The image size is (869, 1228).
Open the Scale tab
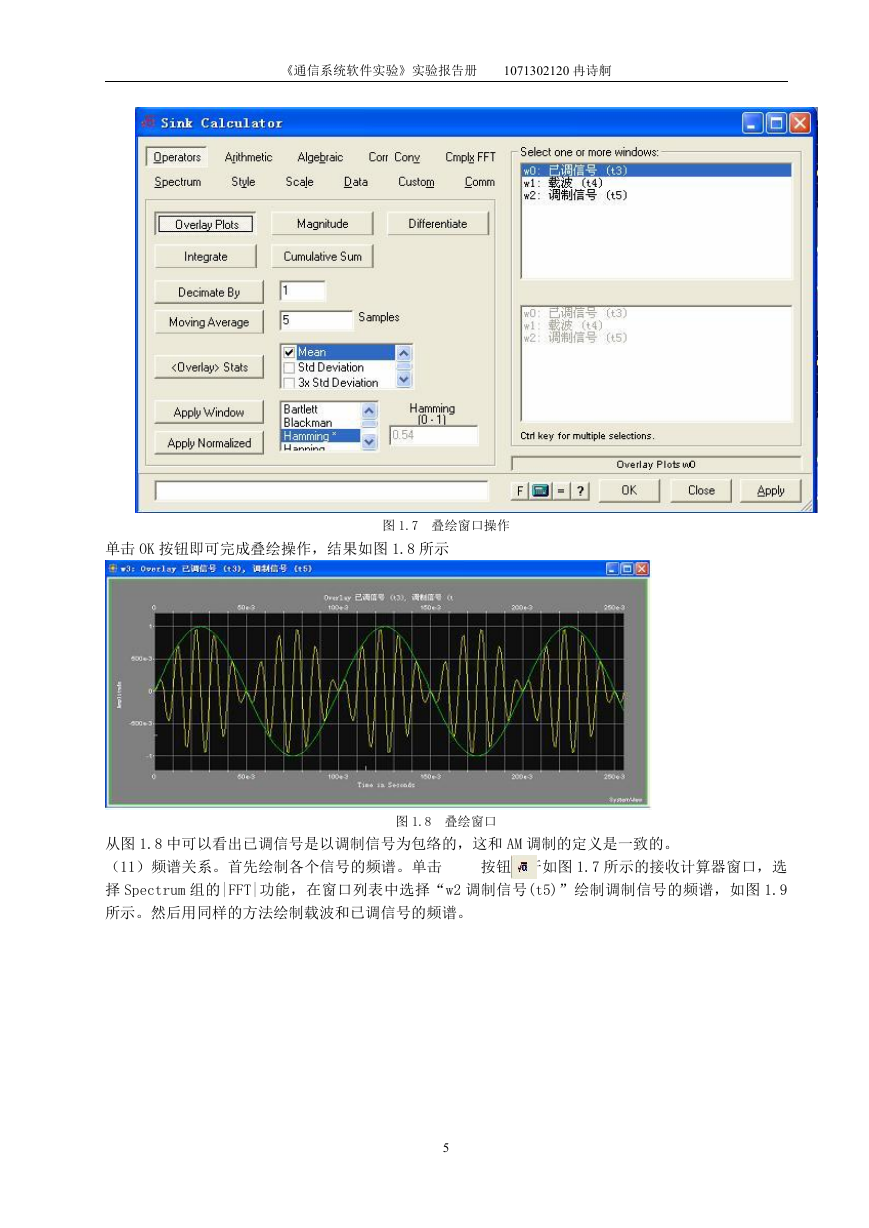(x=299, y=182)
